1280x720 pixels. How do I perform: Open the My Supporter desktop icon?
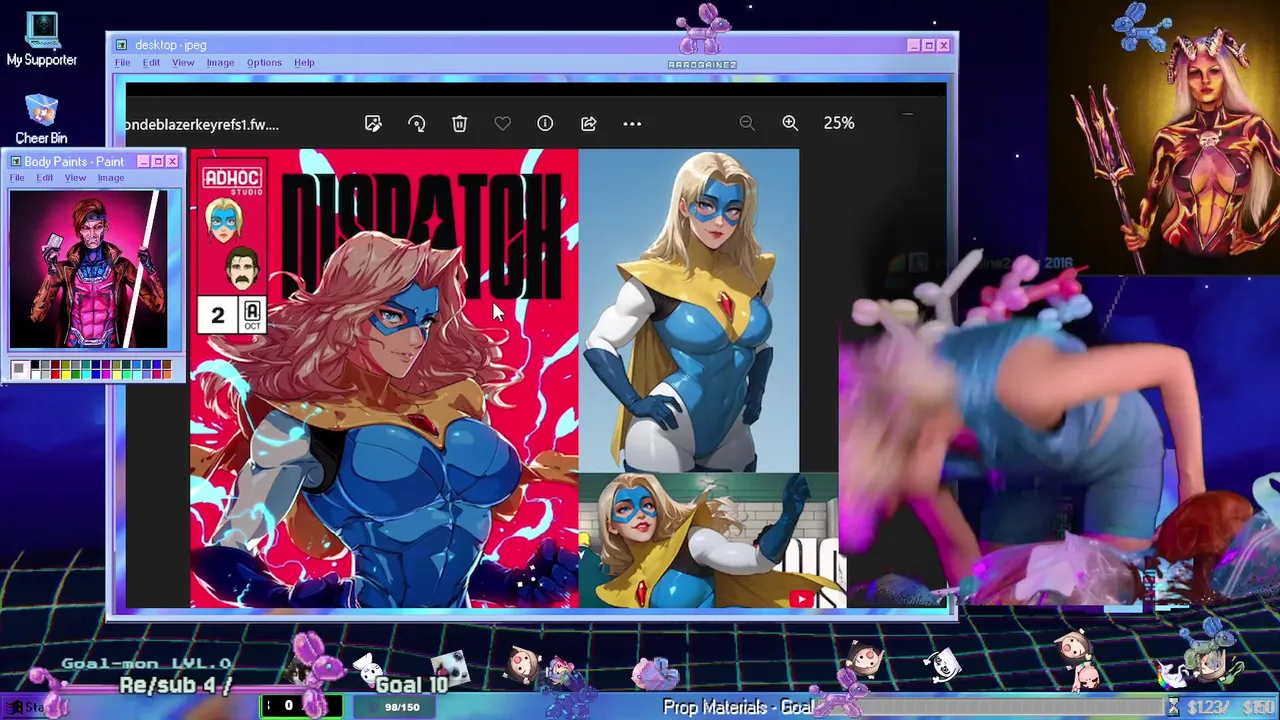[x=41, y=40]
